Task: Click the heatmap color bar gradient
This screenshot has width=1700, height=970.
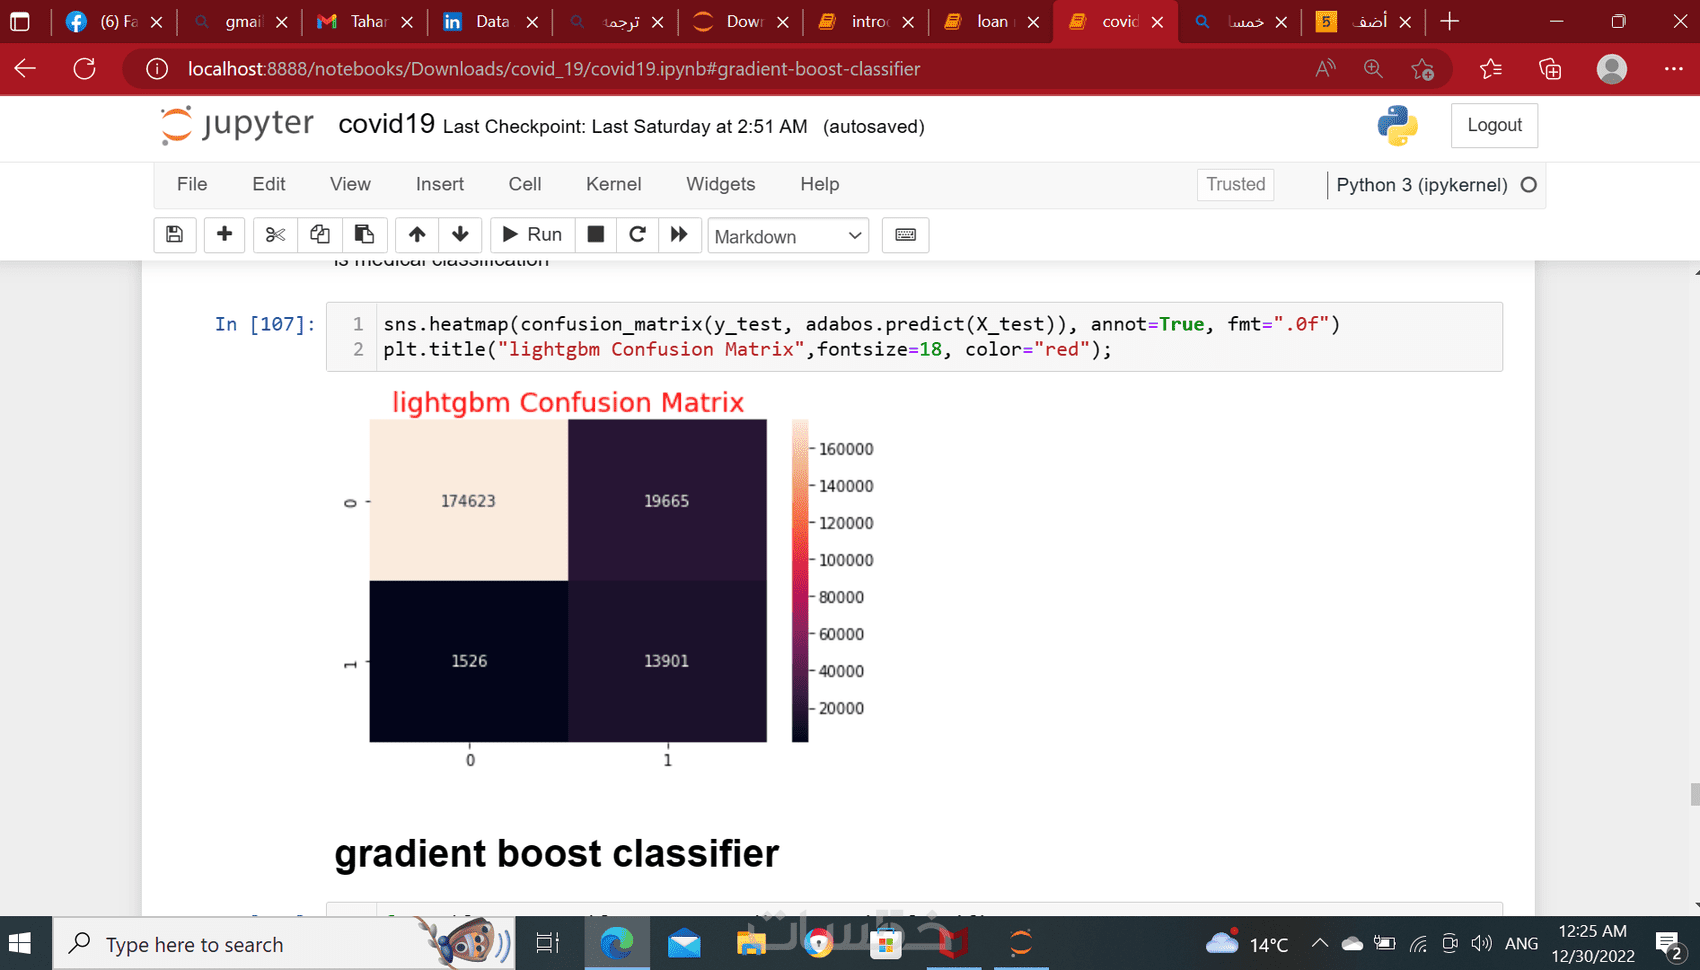Action: [800, 581]
